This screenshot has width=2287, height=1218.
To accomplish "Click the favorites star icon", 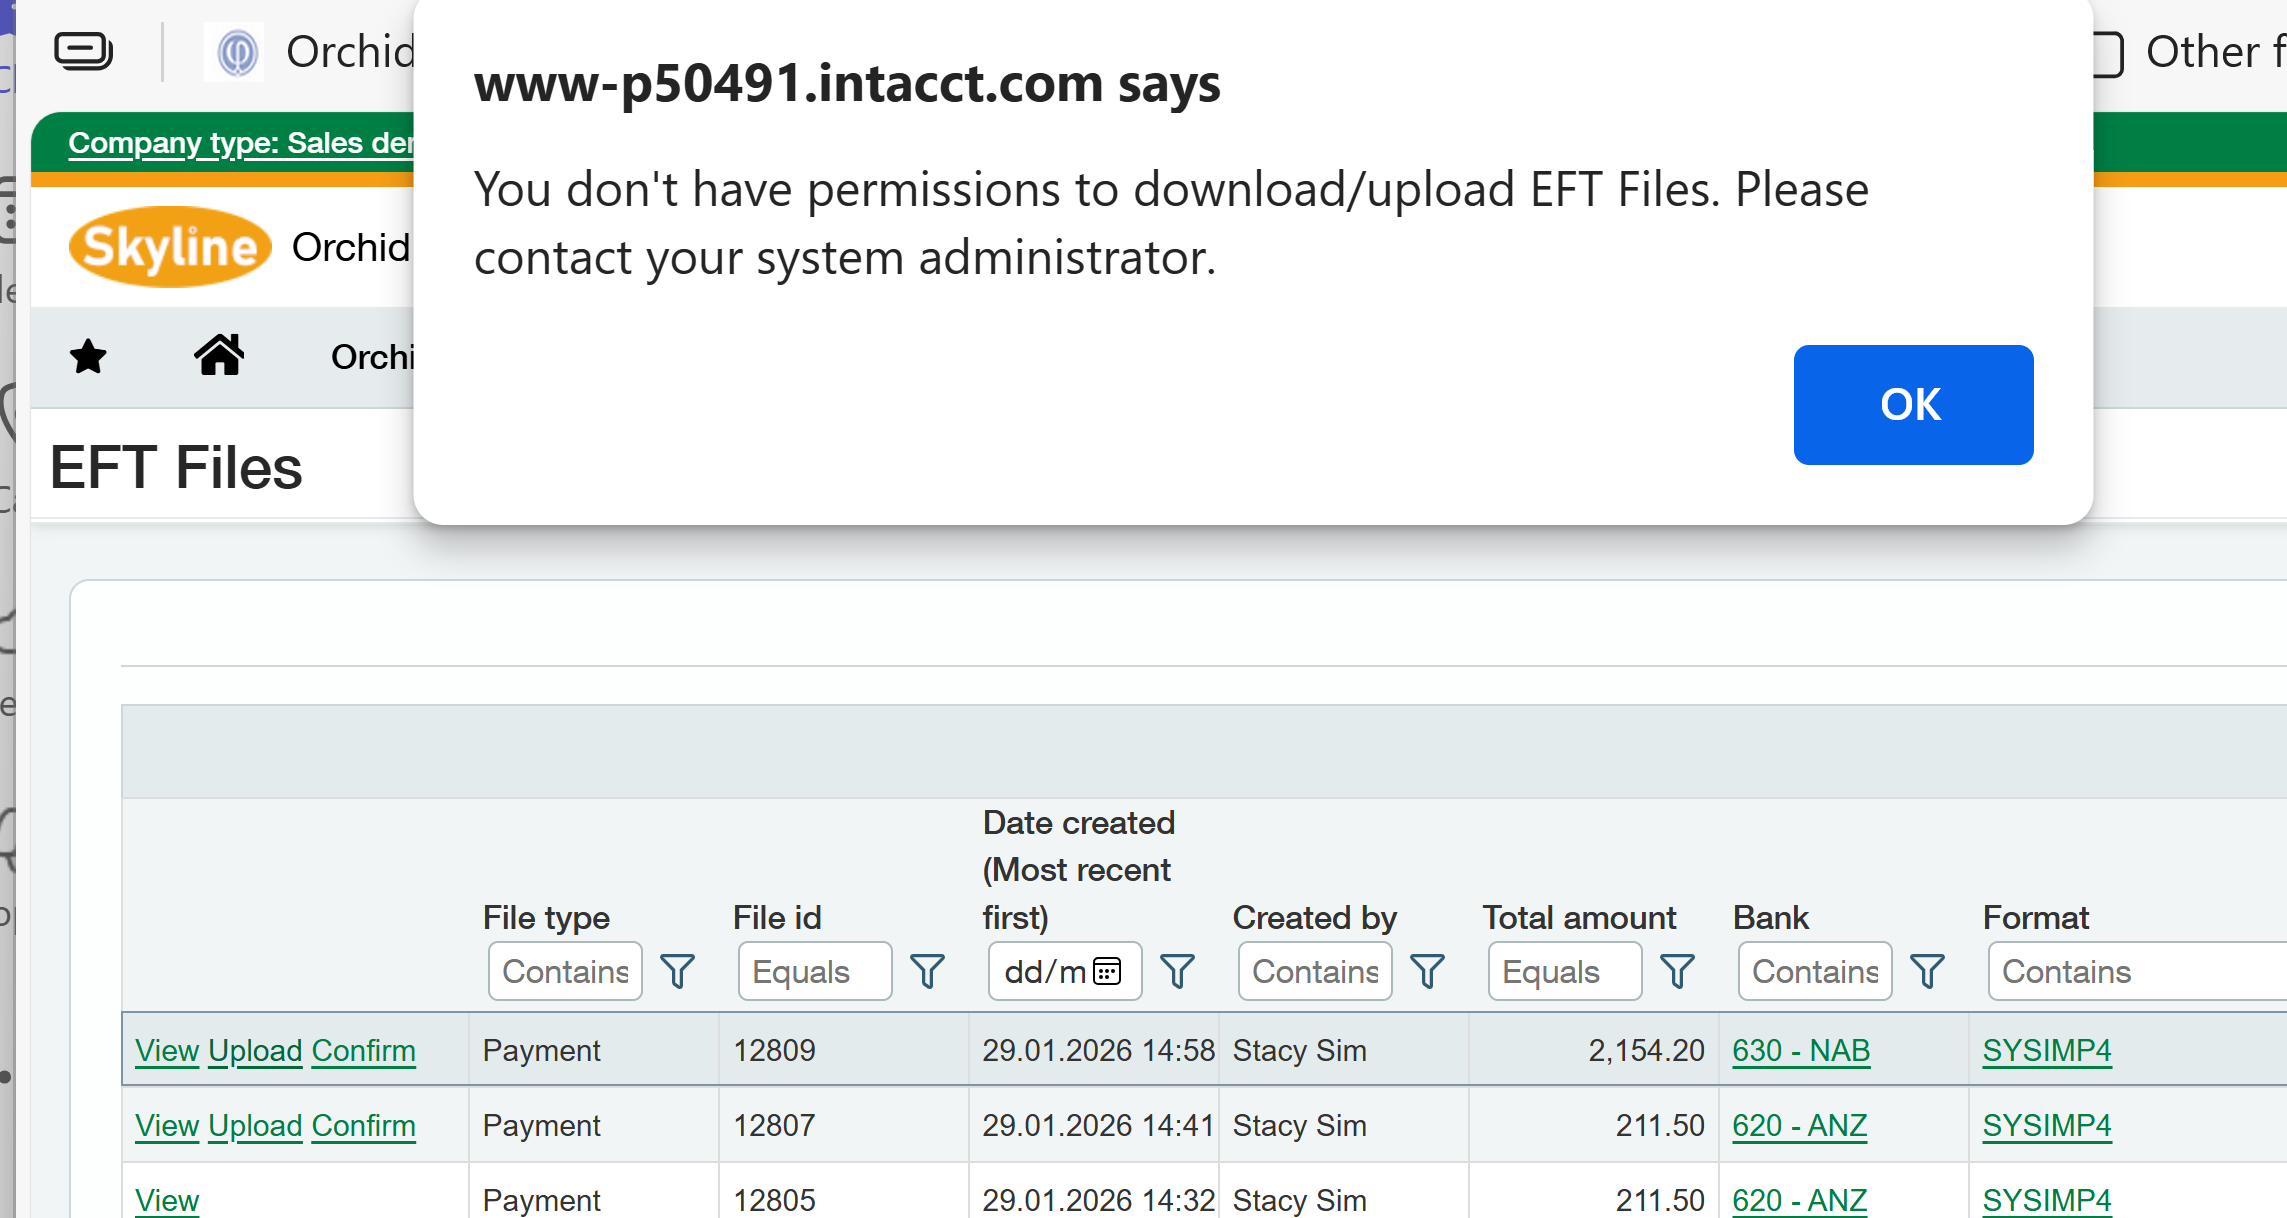I will (x=88, y=357).
